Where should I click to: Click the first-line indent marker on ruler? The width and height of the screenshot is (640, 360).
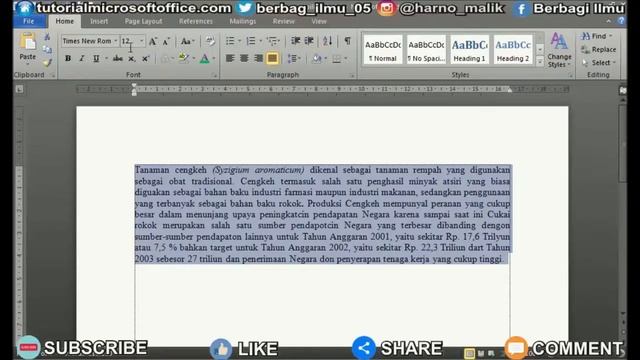point(134,86)
